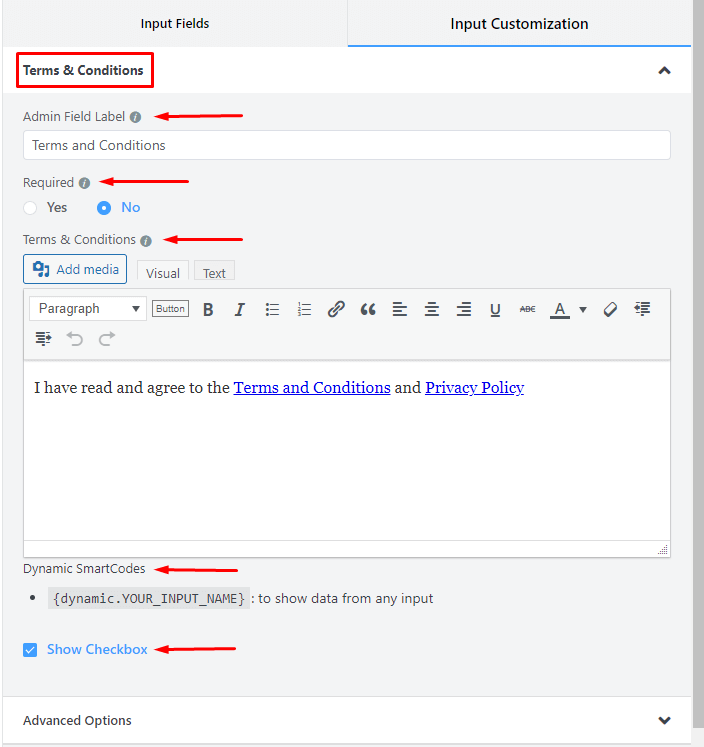The height and width of the screenshot is (747, 704).
Task: Apply blockquote formatting
Action: coord(368,309)
